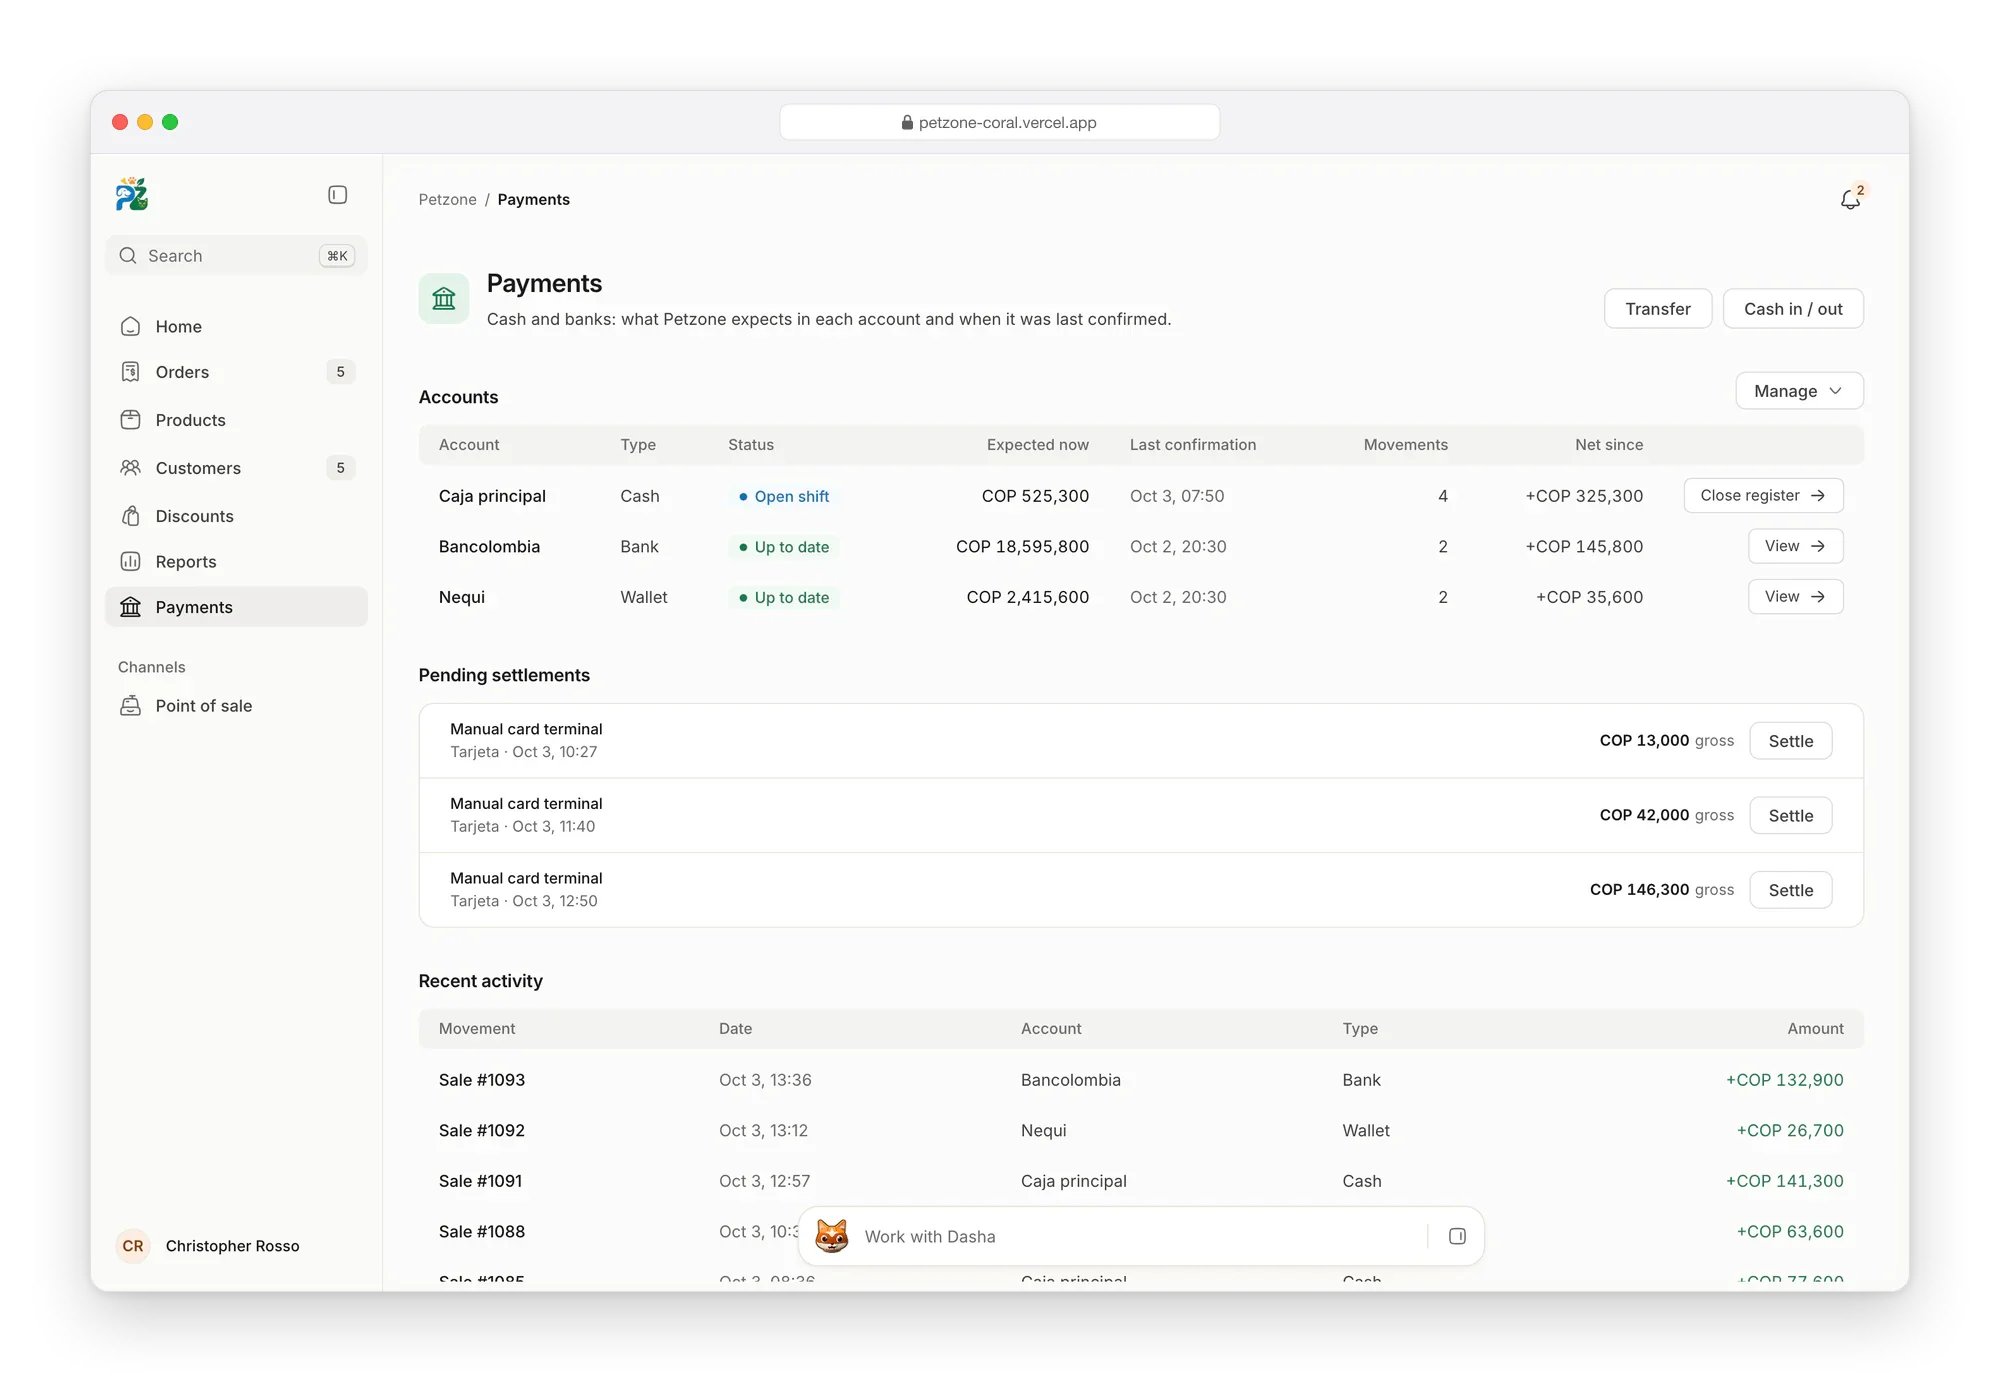Click the Sale #1091 movement

[480, 1181]
